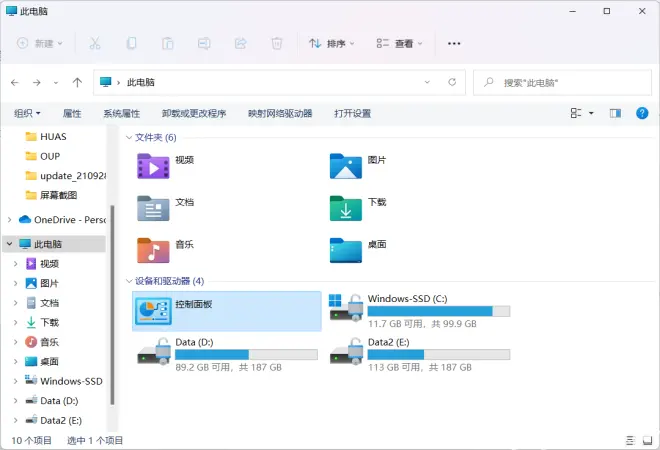
Task: Click 系统属性 in command bar
Action: (122, 113)
